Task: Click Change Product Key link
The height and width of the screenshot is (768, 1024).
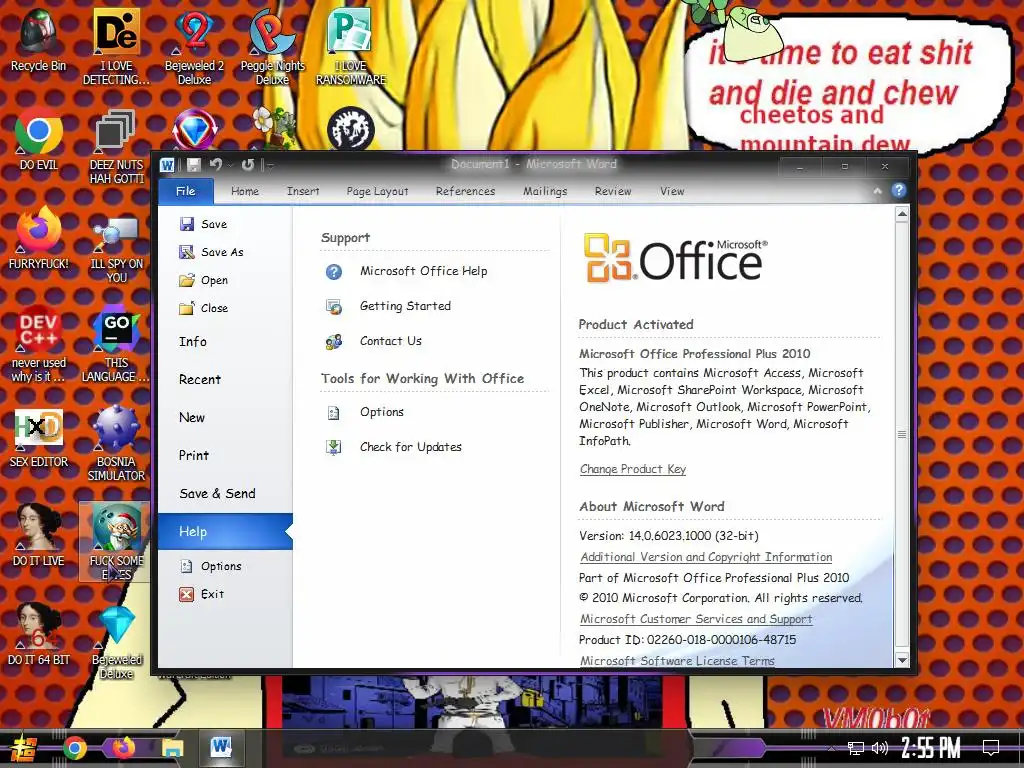Action: tap(633, 469)
